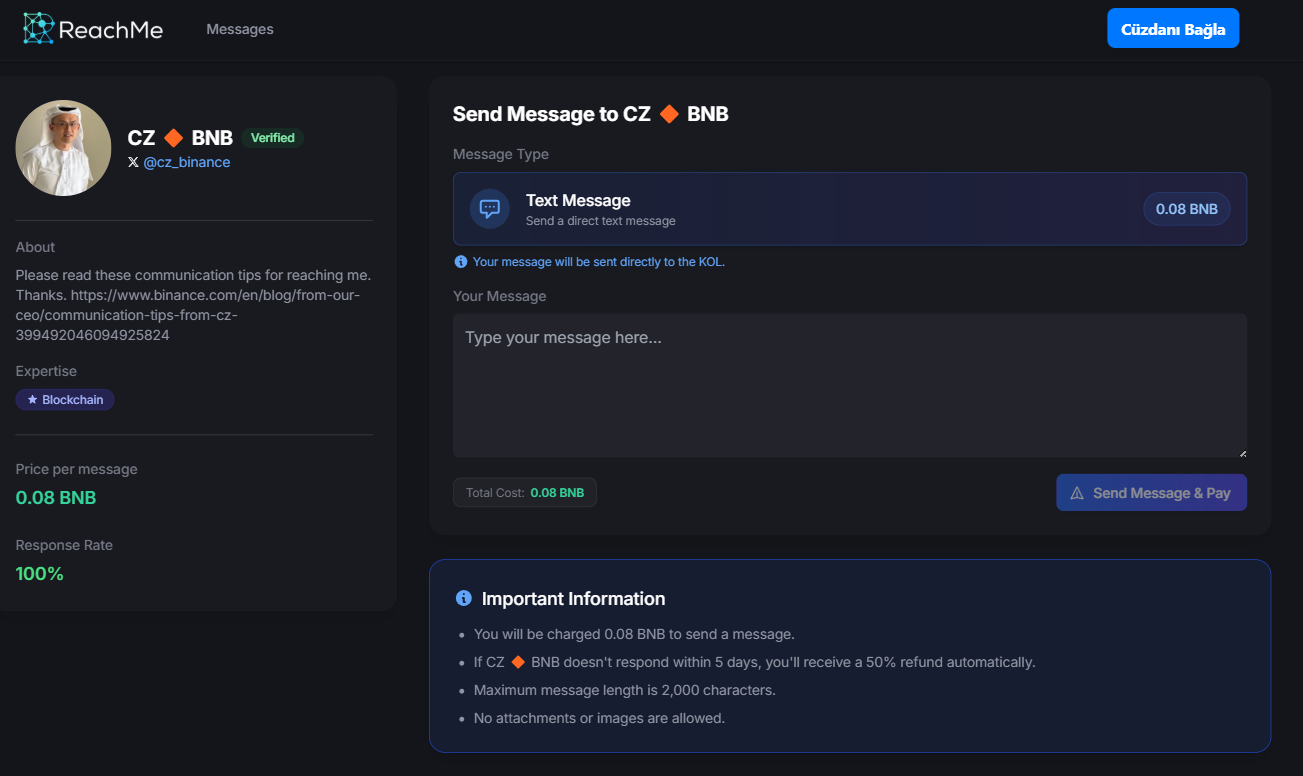This screenshot has width=1303, height=776.
Task: Click the CZ profile avatar photo
Action: tap(63, 148)
